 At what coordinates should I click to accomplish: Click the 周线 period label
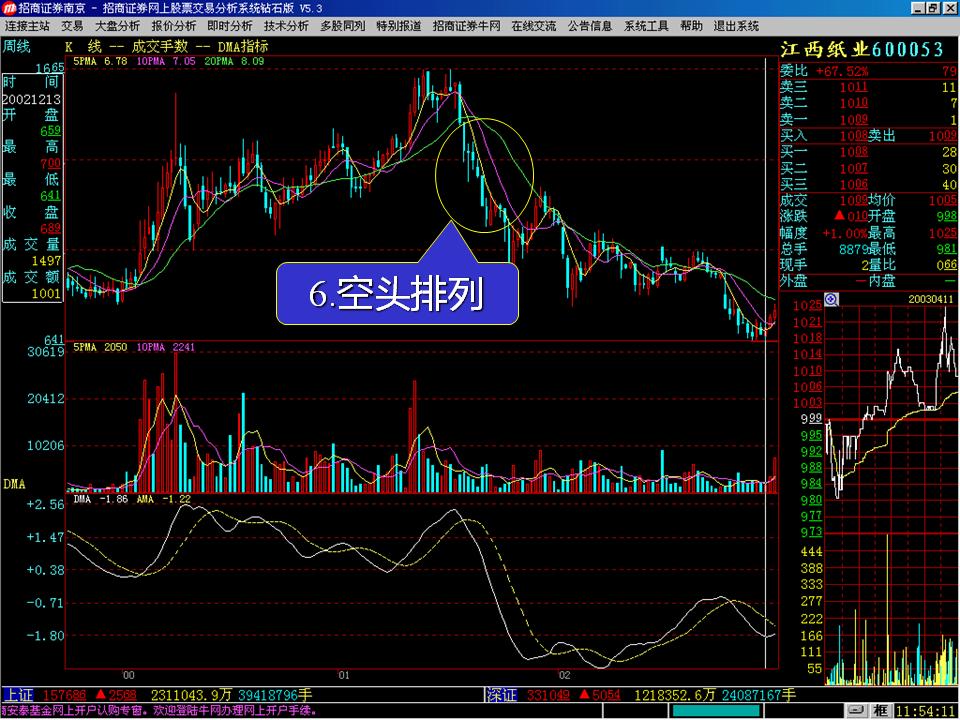(x=17, y=47)
